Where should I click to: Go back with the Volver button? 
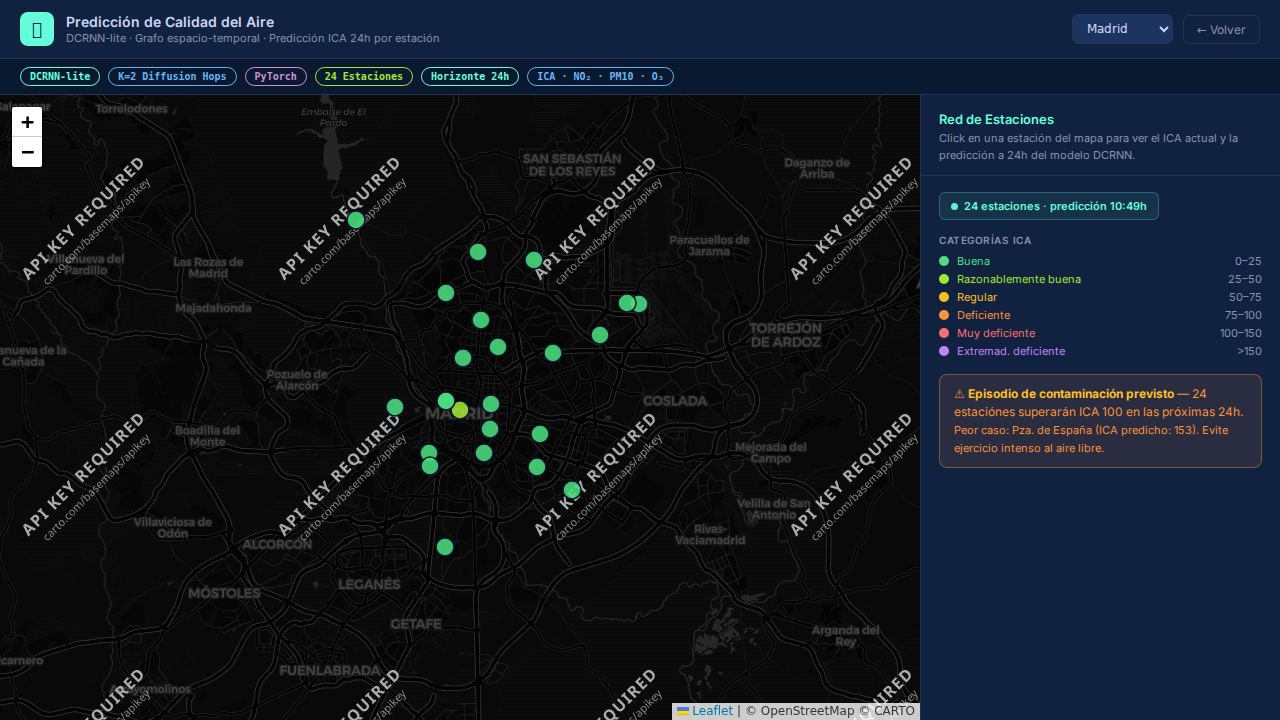pos(1221,29)
